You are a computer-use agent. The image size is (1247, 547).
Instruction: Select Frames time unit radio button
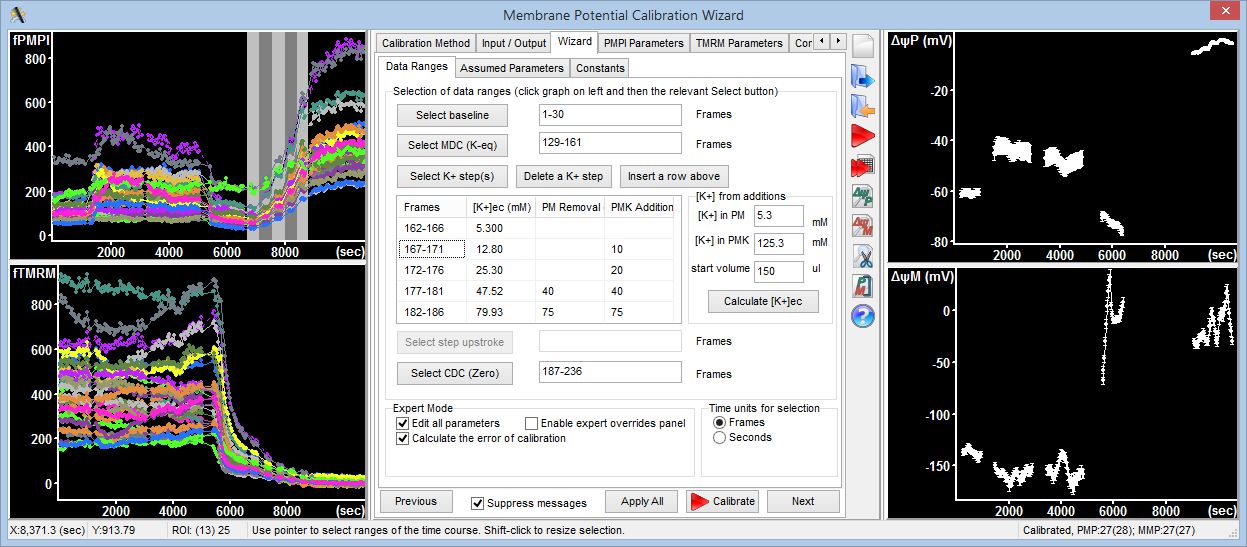(719, 423)
